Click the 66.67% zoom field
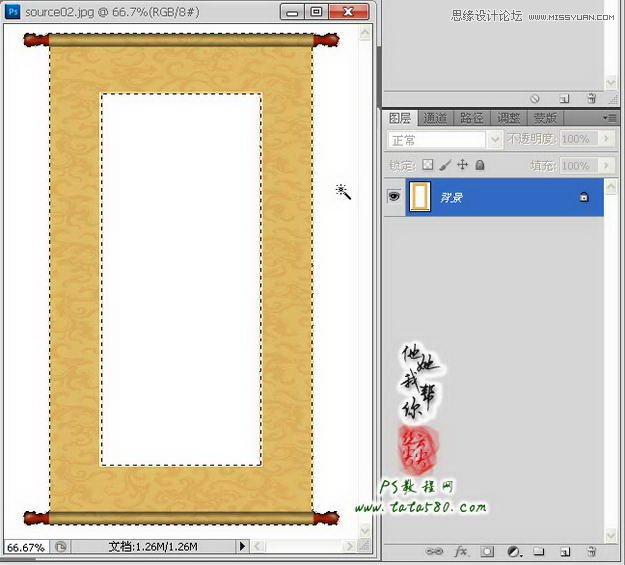Viewport: 625px width, 565px height. (x=26, y=547)
